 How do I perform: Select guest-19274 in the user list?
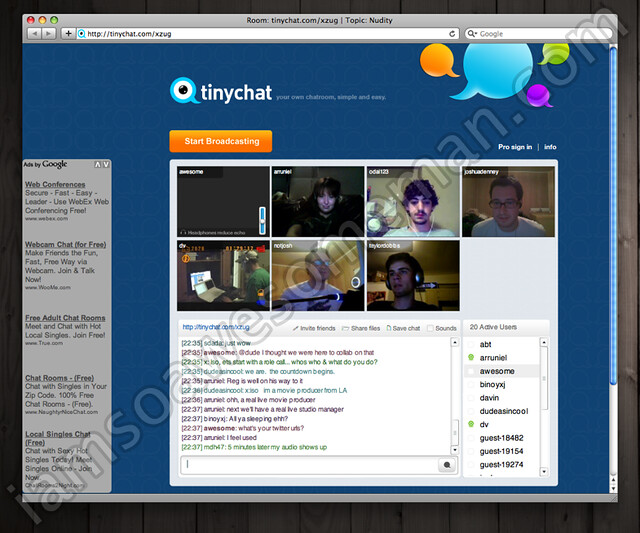[x=501, y=464]
